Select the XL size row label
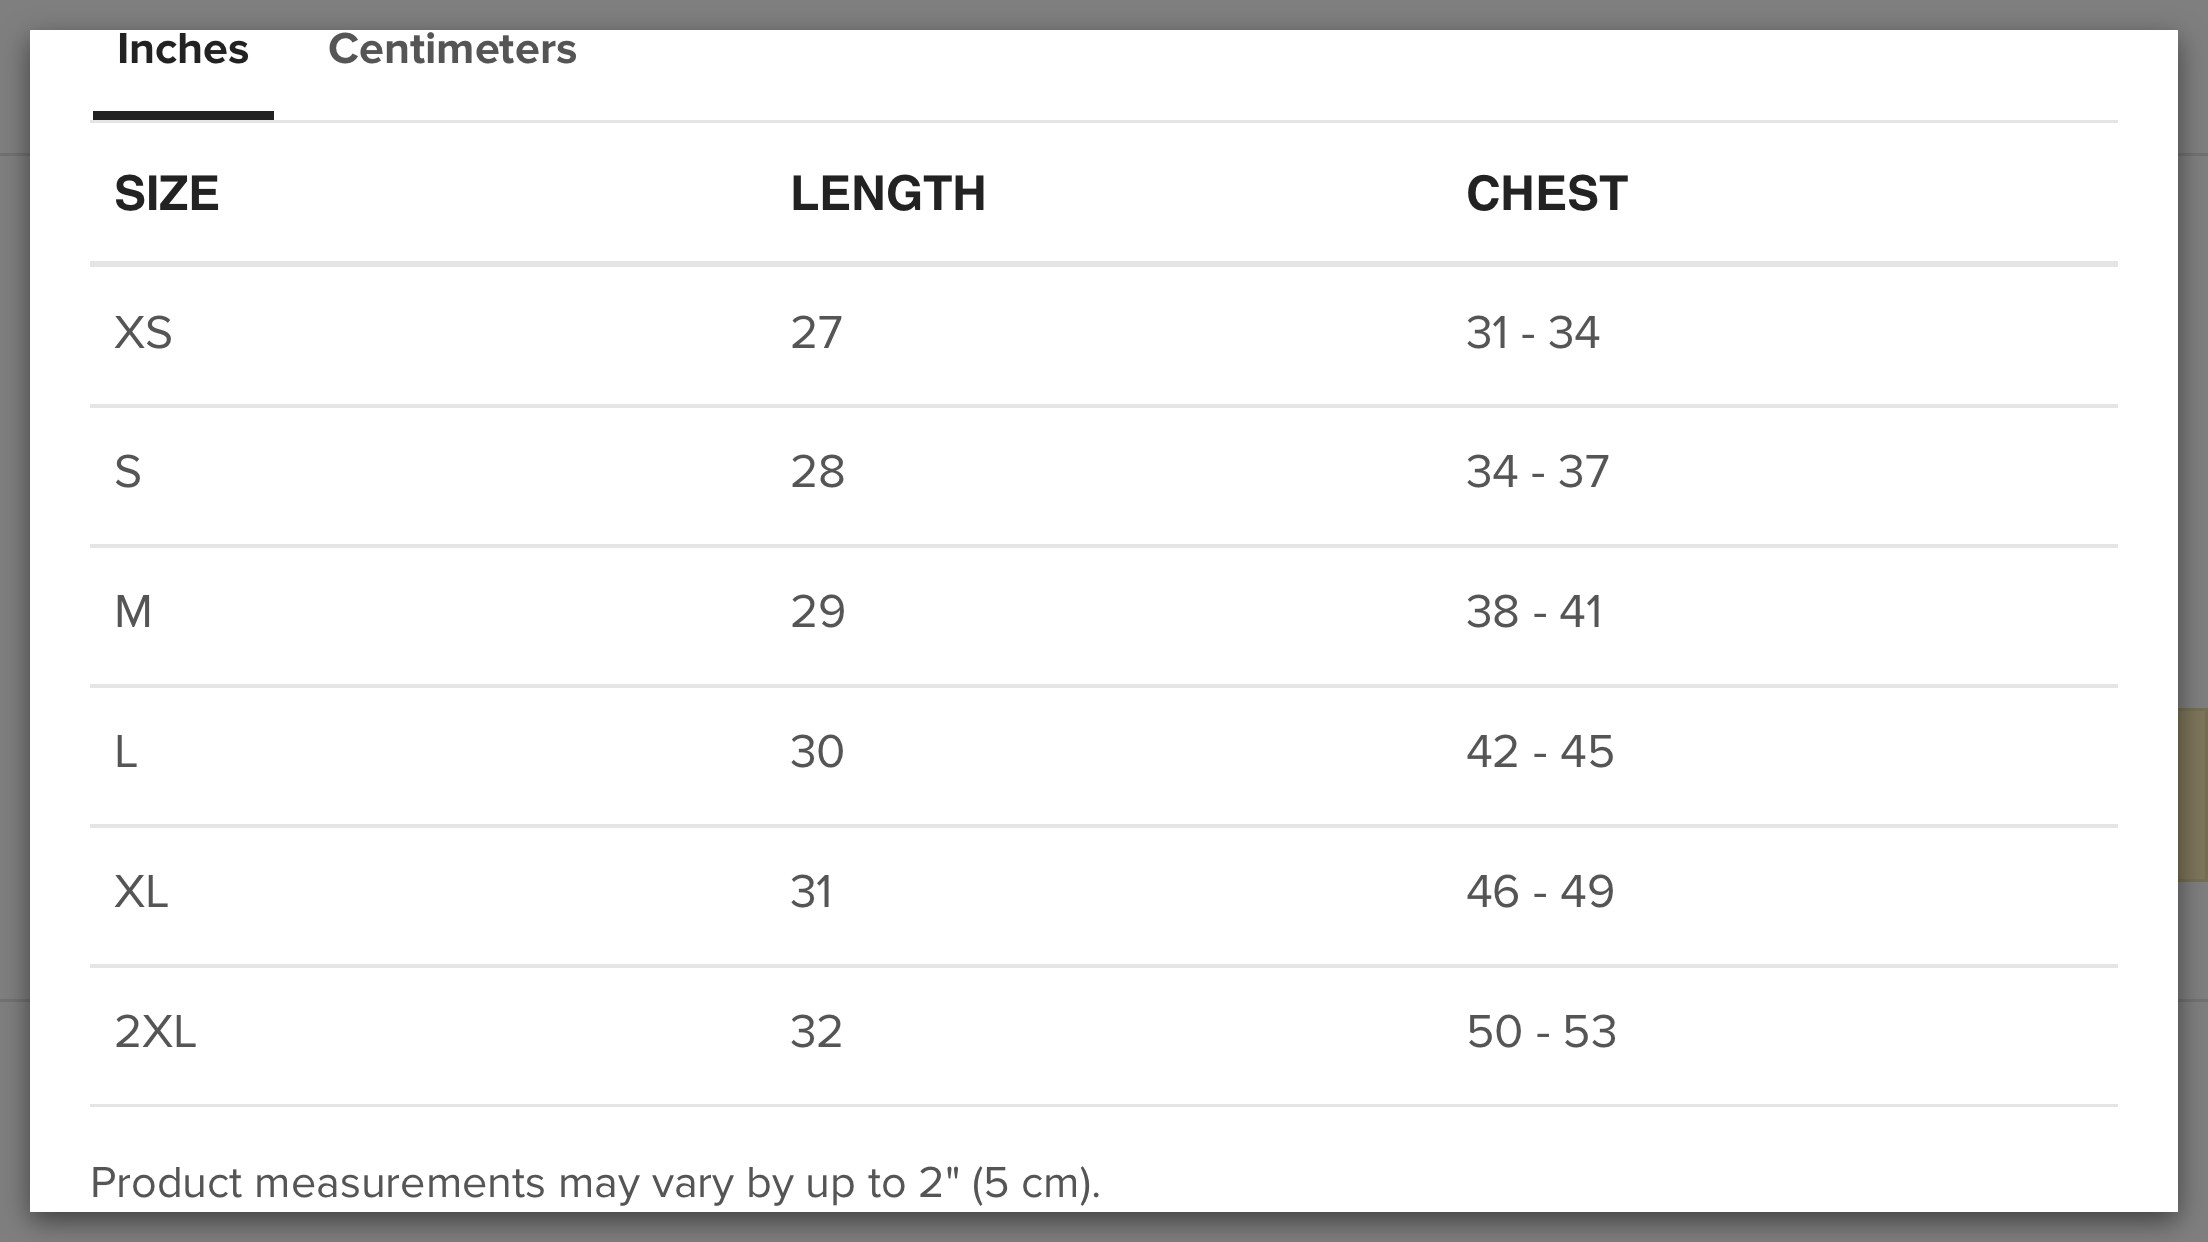 pos(141,891)
